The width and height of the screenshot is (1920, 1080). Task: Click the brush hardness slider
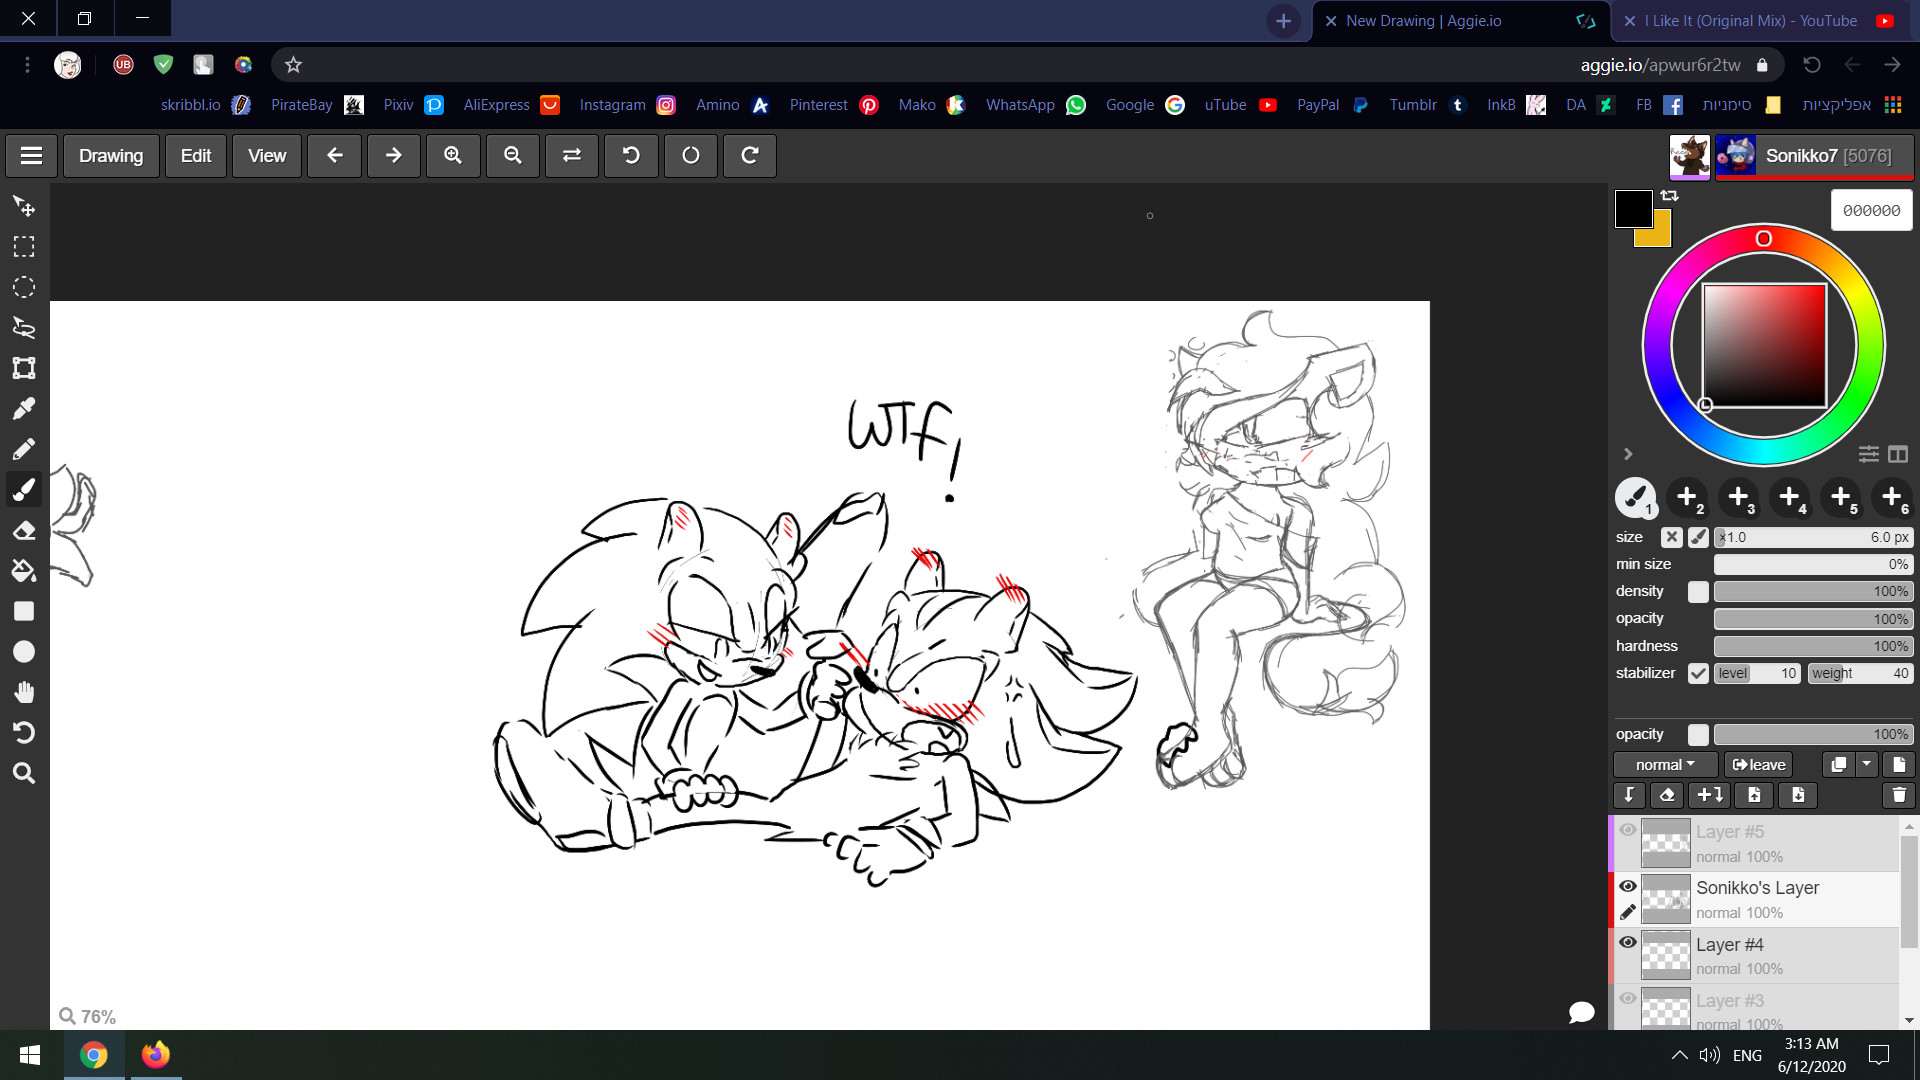pyautogui.click(x=1812, y=646)
